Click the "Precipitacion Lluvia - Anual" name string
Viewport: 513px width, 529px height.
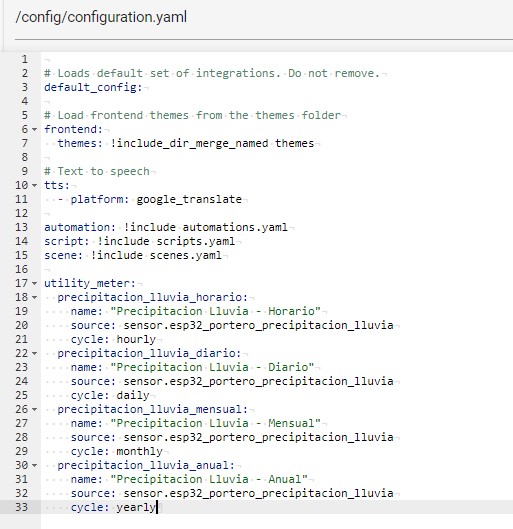pyautogui.click(x=209, y=479)
